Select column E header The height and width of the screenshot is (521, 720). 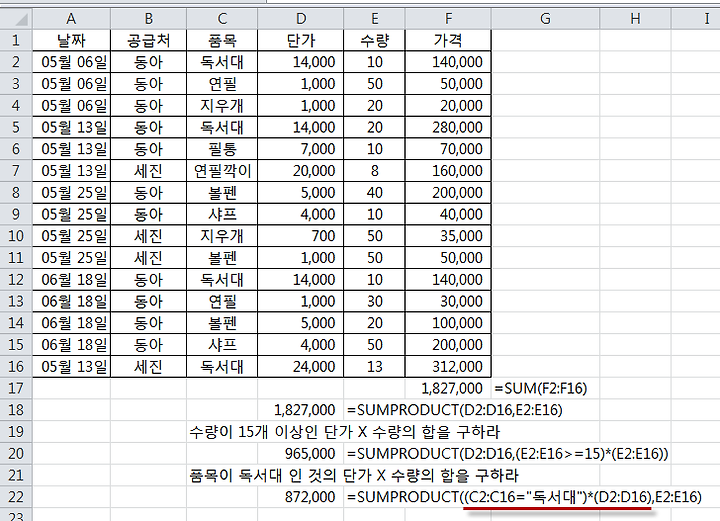374,19
